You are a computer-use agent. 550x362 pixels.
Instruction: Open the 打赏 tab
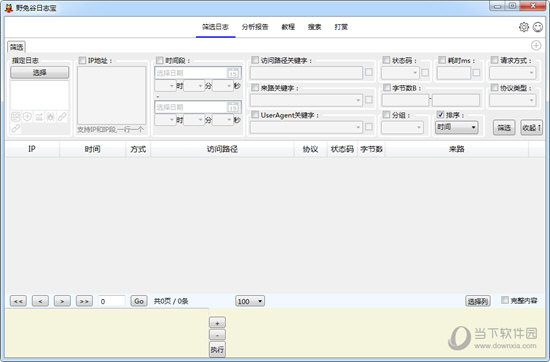341,27
